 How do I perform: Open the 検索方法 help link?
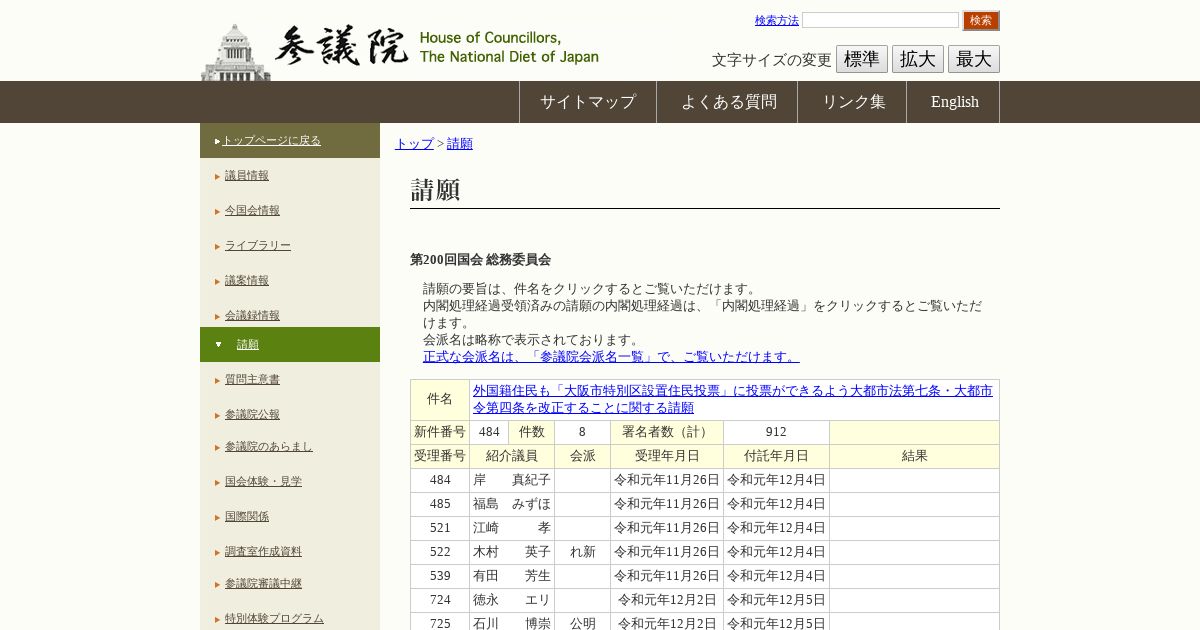776,20
